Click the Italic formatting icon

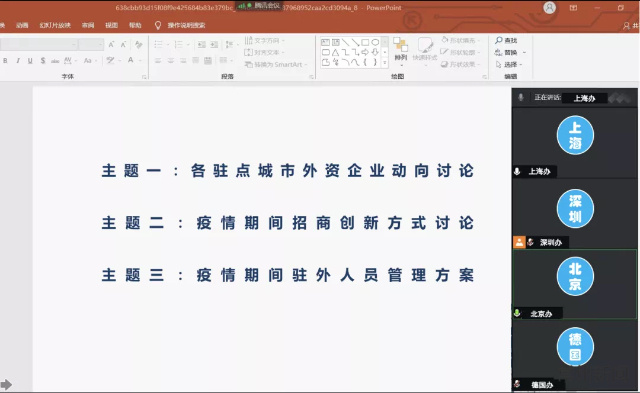tap(18, 61)
